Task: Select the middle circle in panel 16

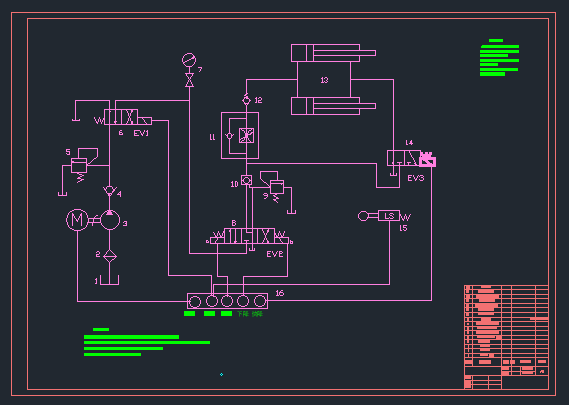Action: [x=227, y=301]
